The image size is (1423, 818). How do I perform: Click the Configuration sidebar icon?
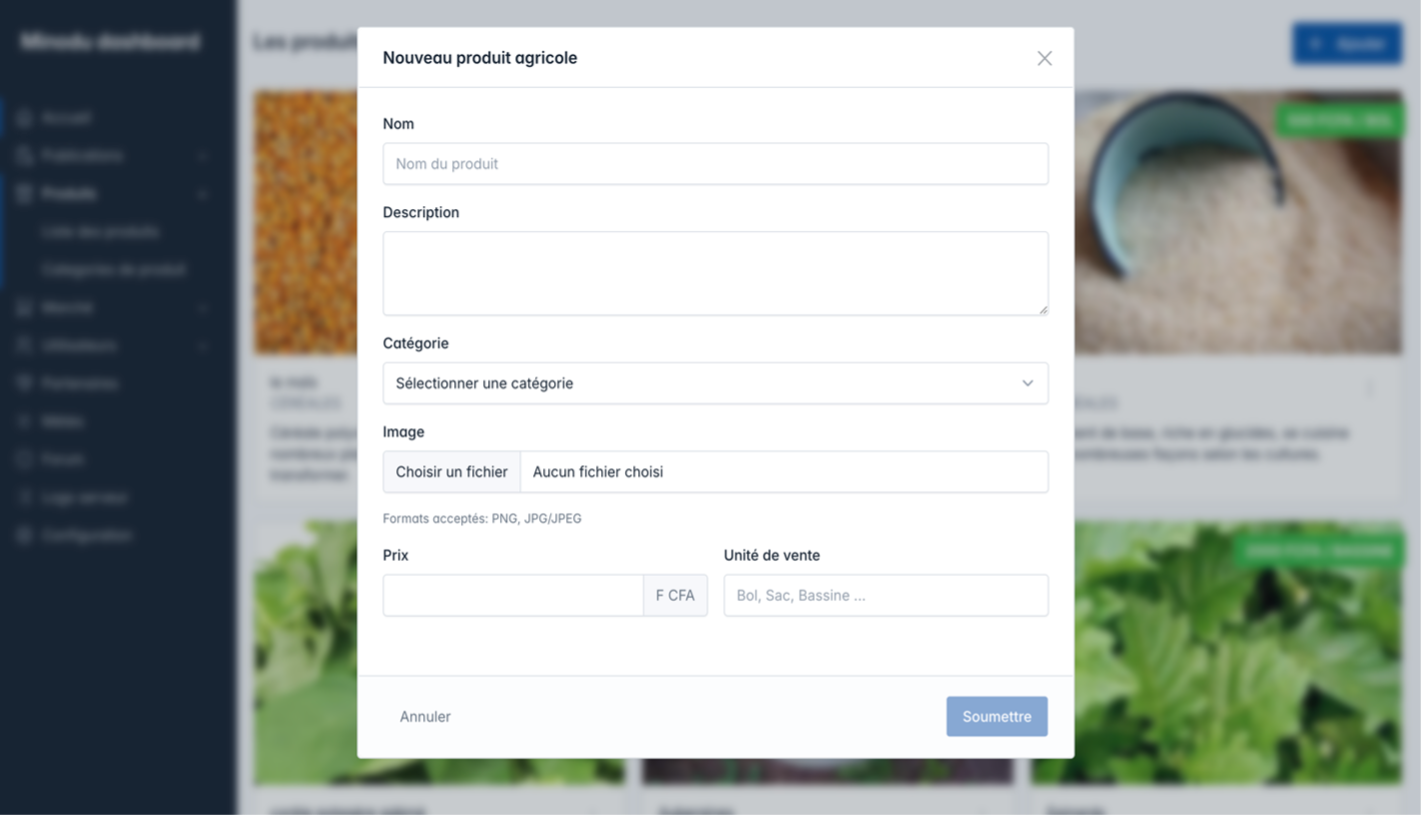(25, 536)
